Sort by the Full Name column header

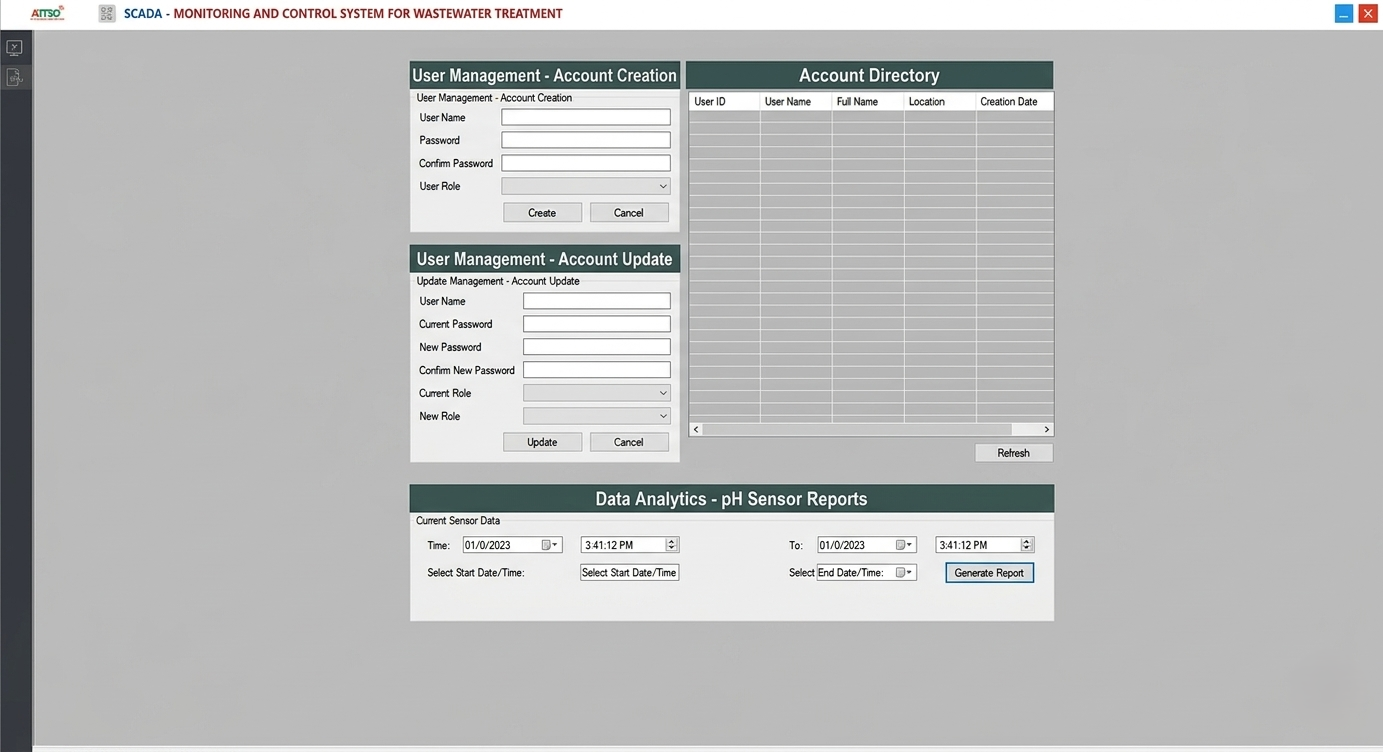tap(868, 102)
